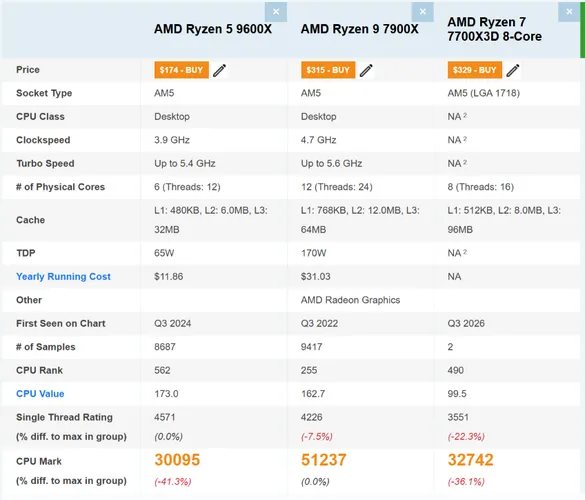Image resolution: width=585 pixels, height=500 pixels.
Task: Click the 30095 CPU Mark score
Action: coord(177,460)
